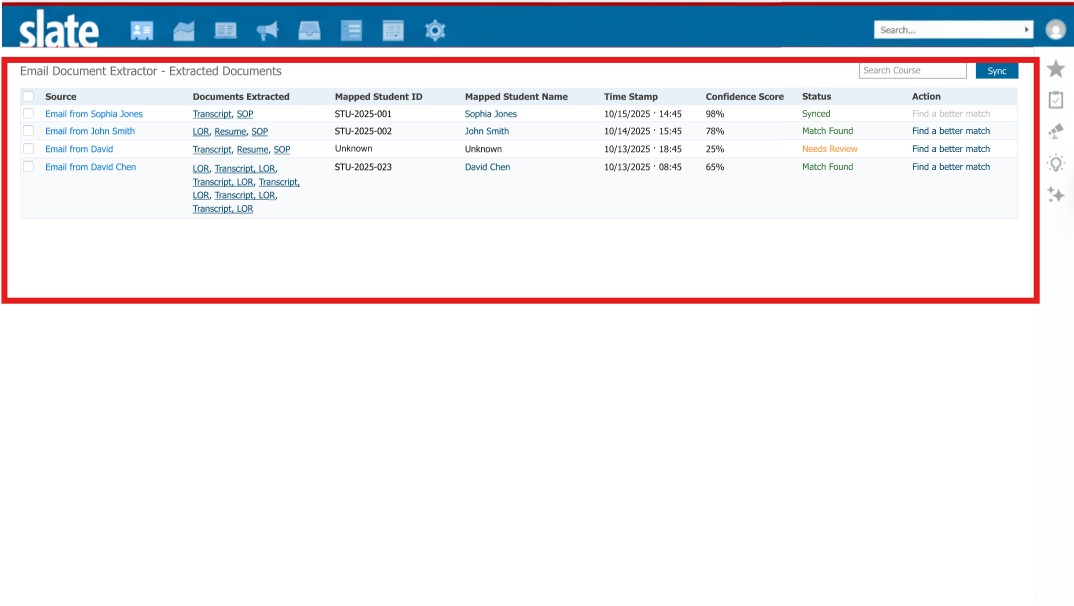
Task: Open the clipboard checklist sidebar icon
Action: pyautogui.click(x=1055, y=100)
